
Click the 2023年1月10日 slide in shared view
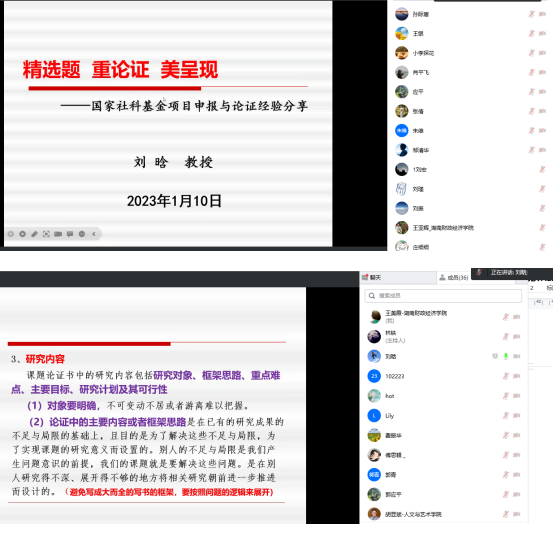click(168, 123)
